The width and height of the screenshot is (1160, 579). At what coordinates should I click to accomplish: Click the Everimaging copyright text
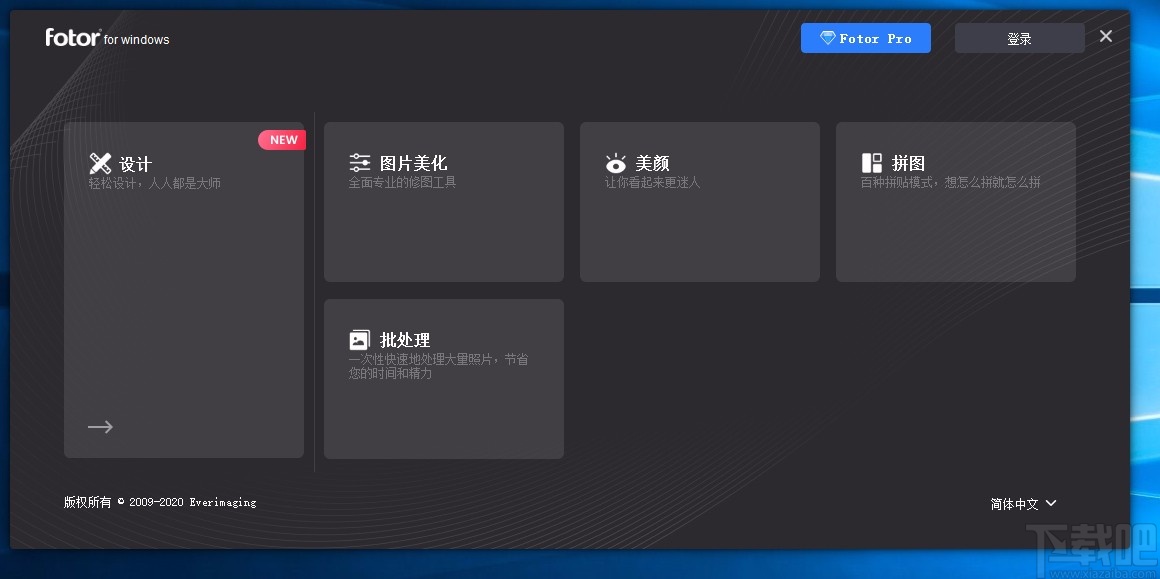point(160,501)
